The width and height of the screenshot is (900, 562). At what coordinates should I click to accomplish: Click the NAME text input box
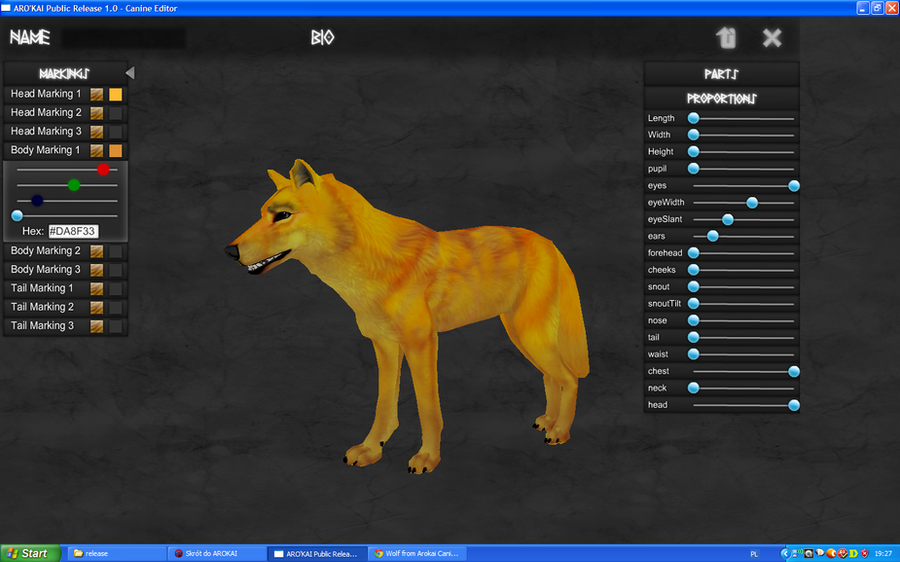[x=123, y=38]
